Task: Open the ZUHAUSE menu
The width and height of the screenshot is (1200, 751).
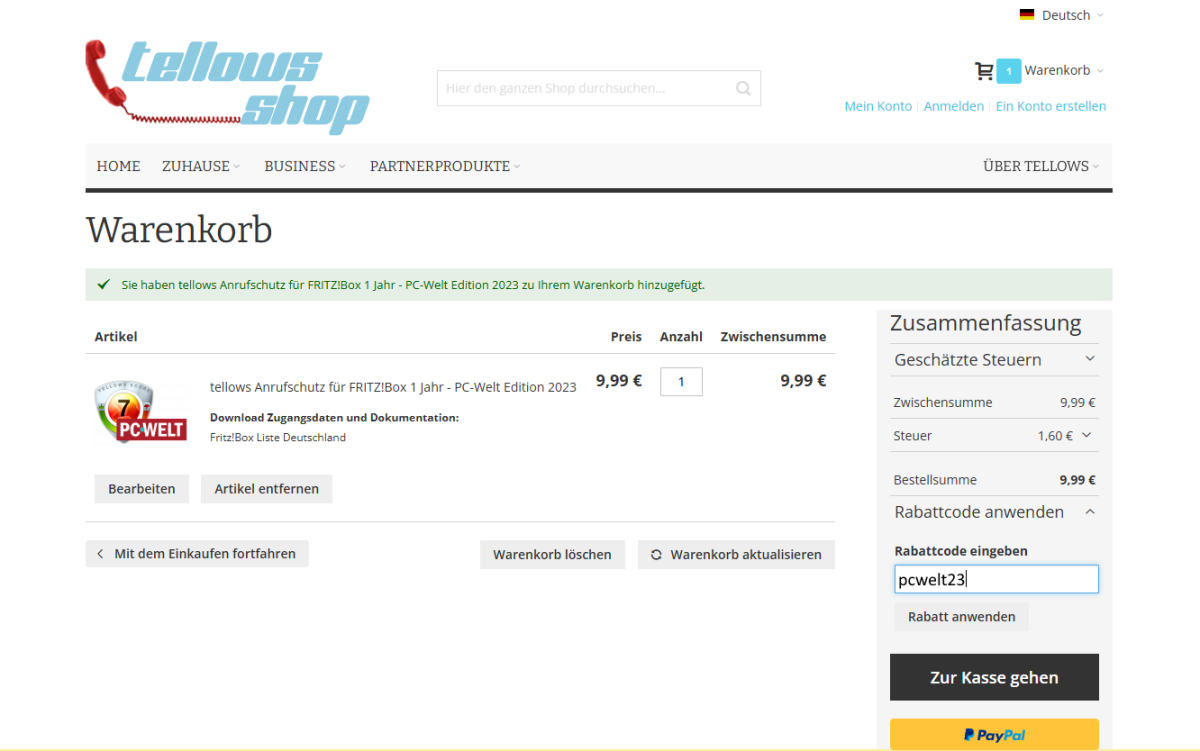Action: pos(201,166)
